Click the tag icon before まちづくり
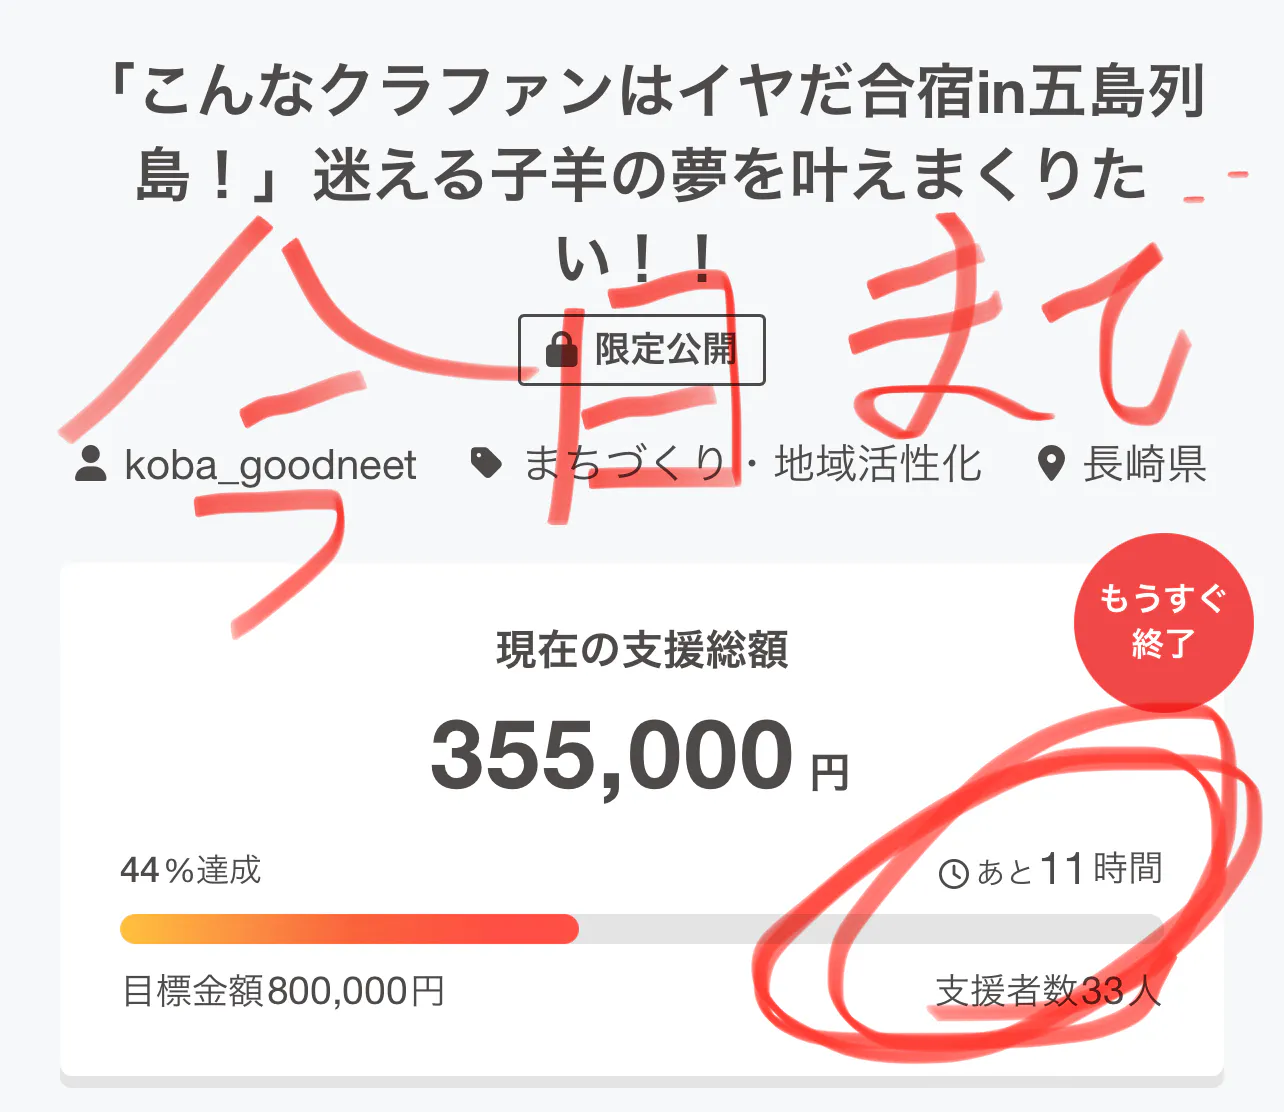This screenshot has width=1284, height=1112. [486, 463]
